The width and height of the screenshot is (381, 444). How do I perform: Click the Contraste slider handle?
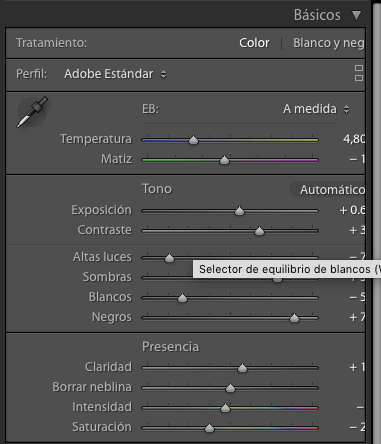[259, 231]
